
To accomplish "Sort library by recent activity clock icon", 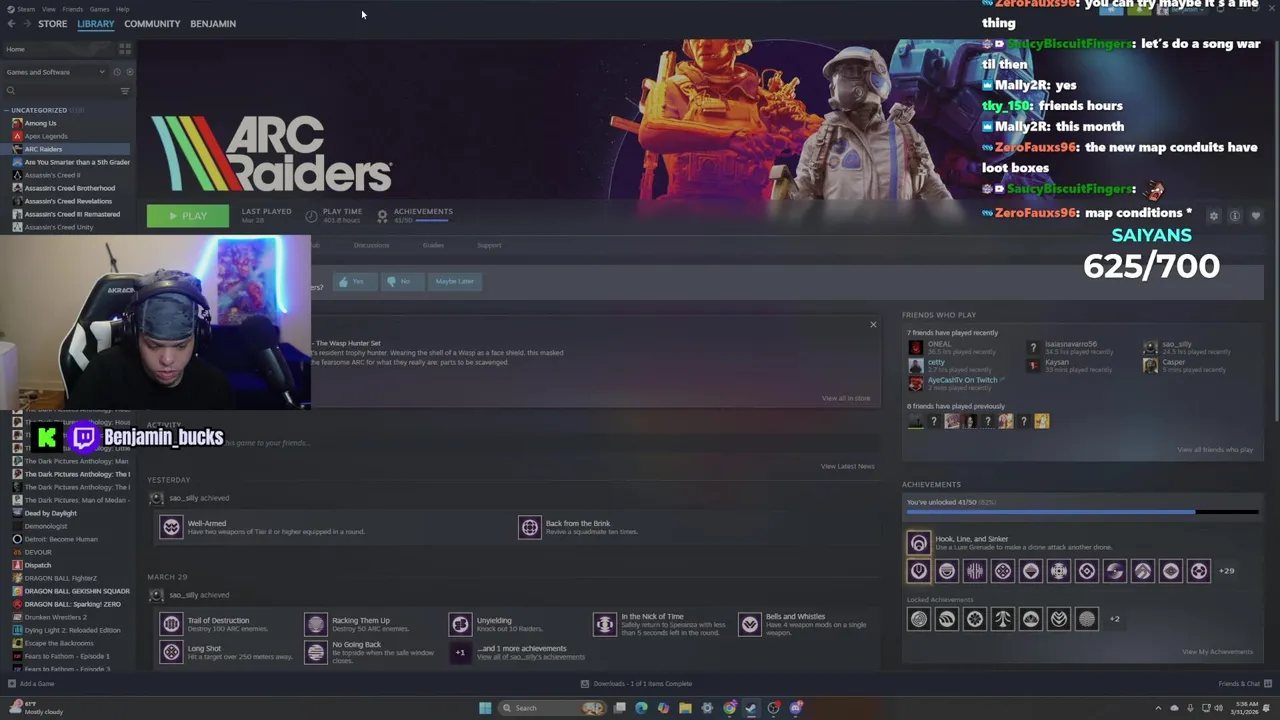I will pyautogui.click(x=116, y=72).
